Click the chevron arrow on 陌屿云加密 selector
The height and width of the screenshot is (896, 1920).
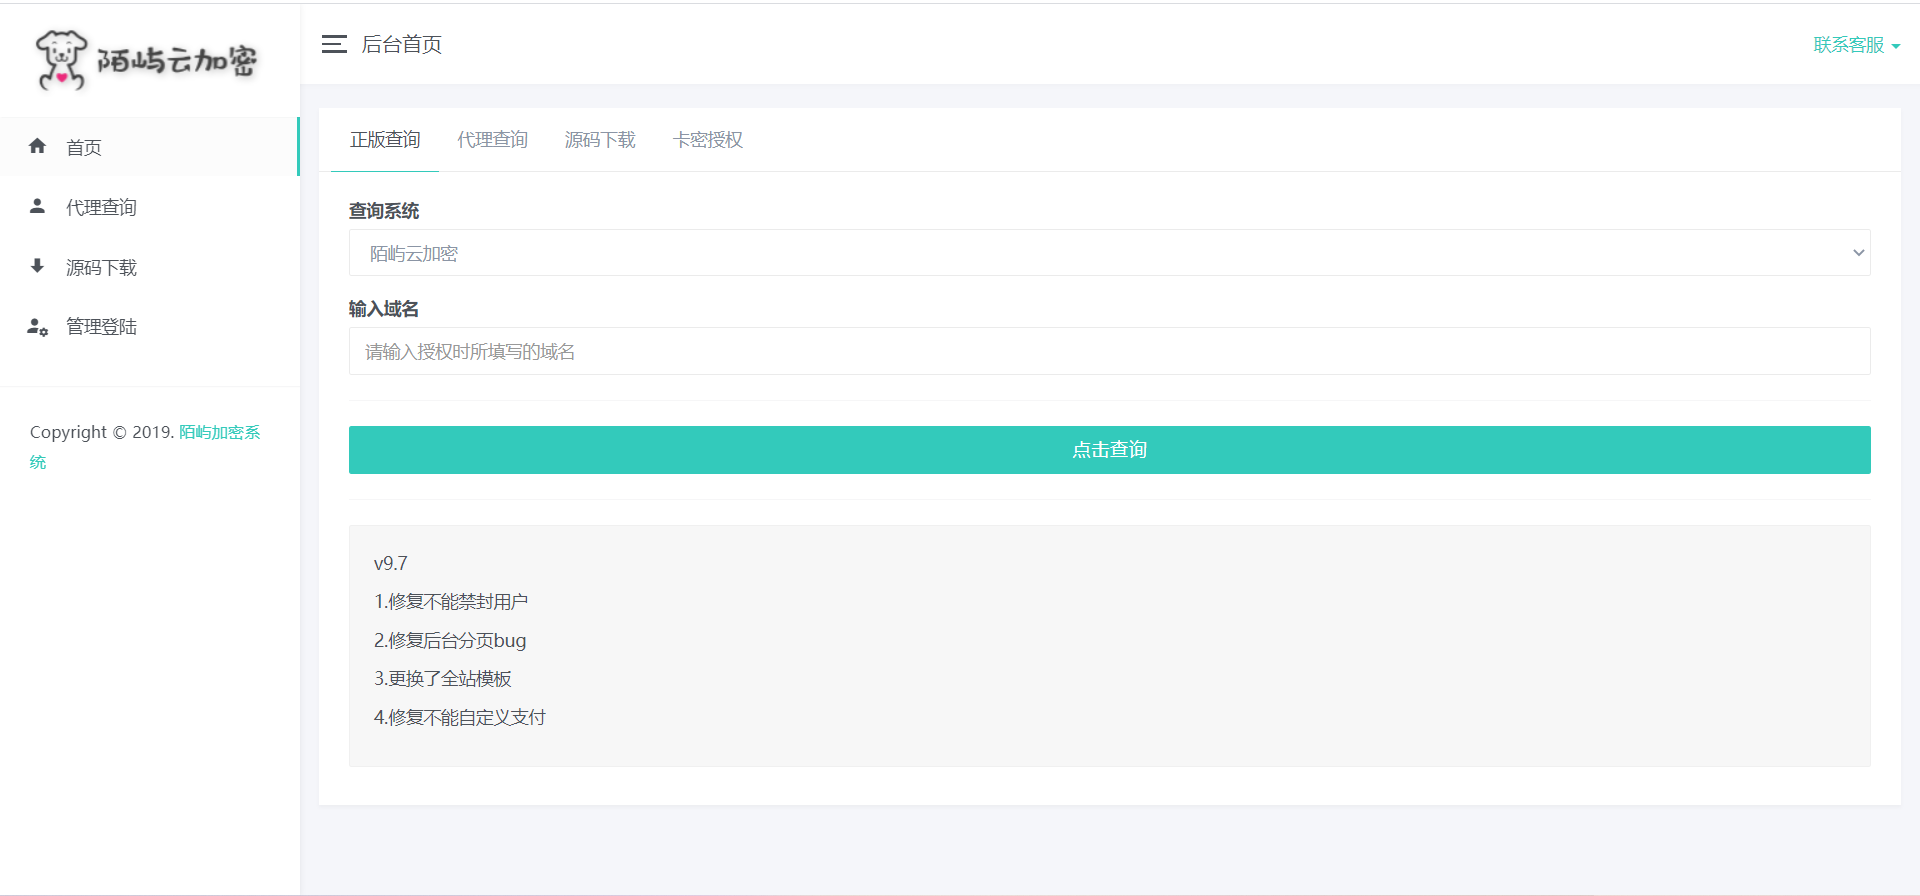pos(1858,253)
